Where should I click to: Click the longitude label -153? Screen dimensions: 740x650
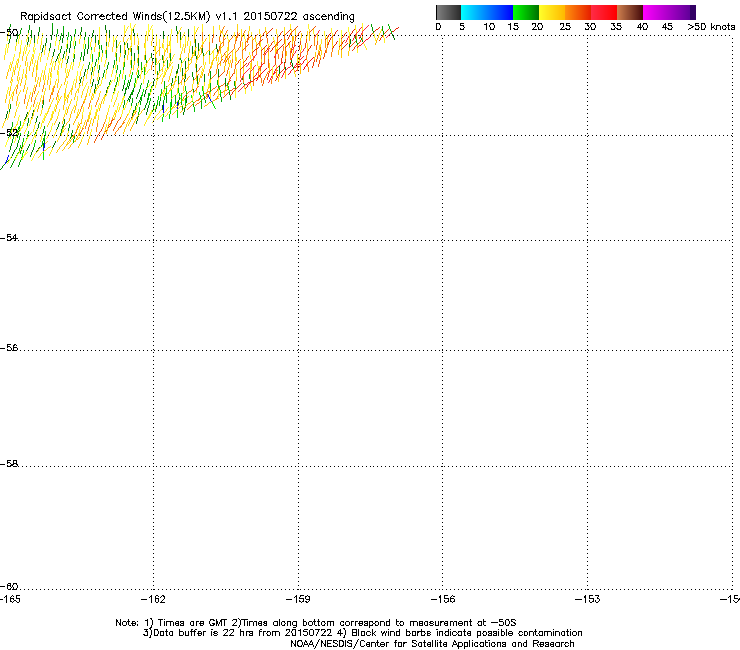click(x=588, y=599)
